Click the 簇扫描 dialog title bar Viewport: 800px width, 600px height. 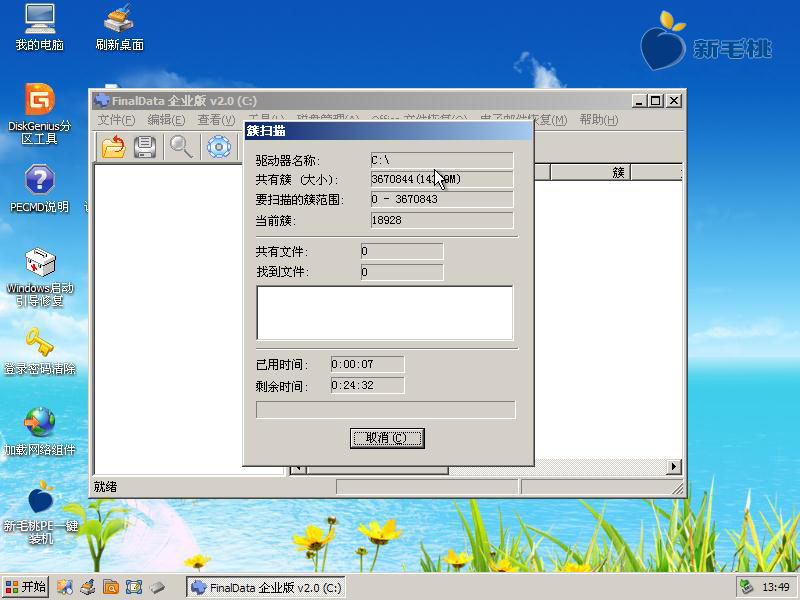(x=389, y=131)
